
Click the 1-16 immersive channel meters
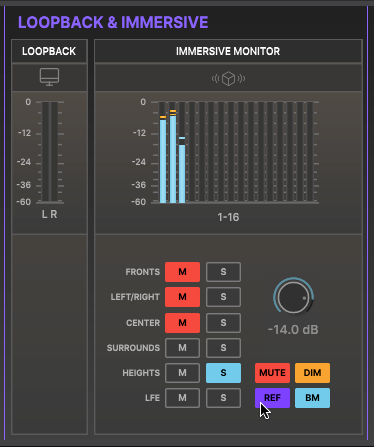pyautogui.click(x=235, y=152)
